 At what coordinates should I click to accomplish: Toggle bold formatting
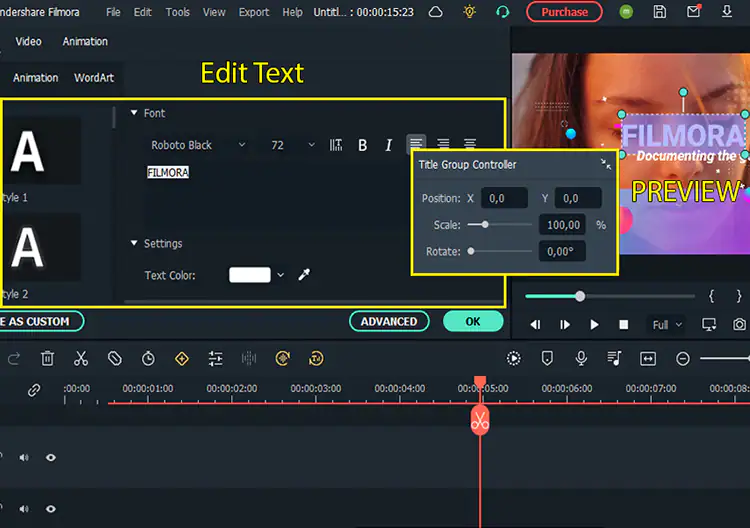[363, 145]
